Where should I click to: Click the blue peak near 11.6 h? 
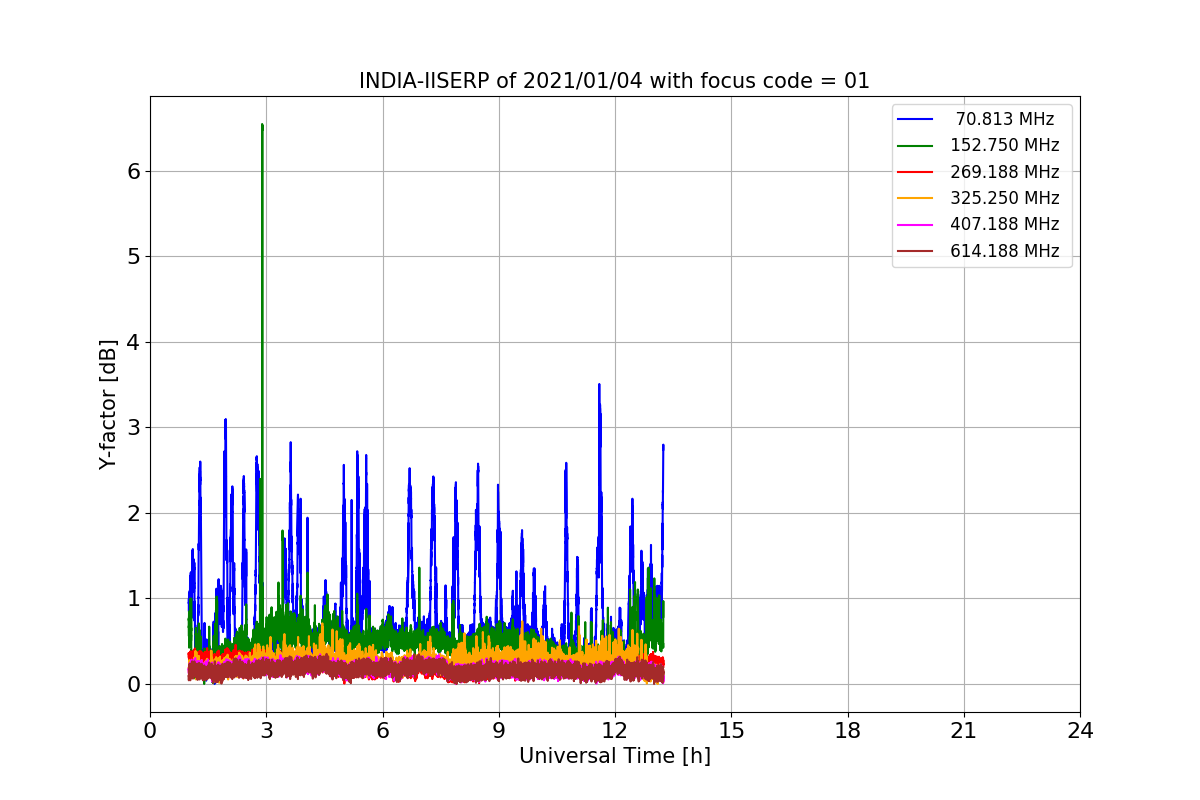pos(599,385)
